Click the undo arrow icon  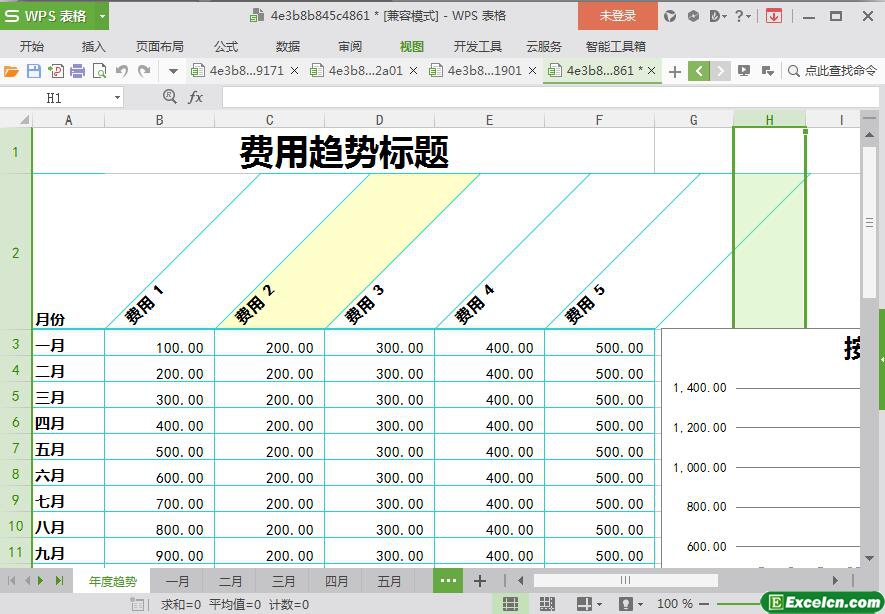point(121,71)
